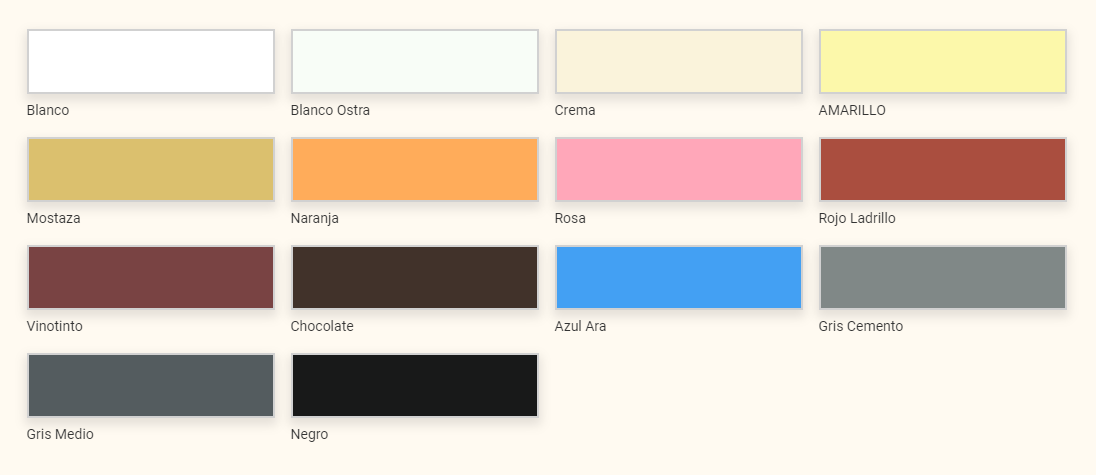Pick the Gris Cemento swatch
Image resolution: width=1096 pixels, height=476 pixels.
pyautogui.click(x=943, y=277)
